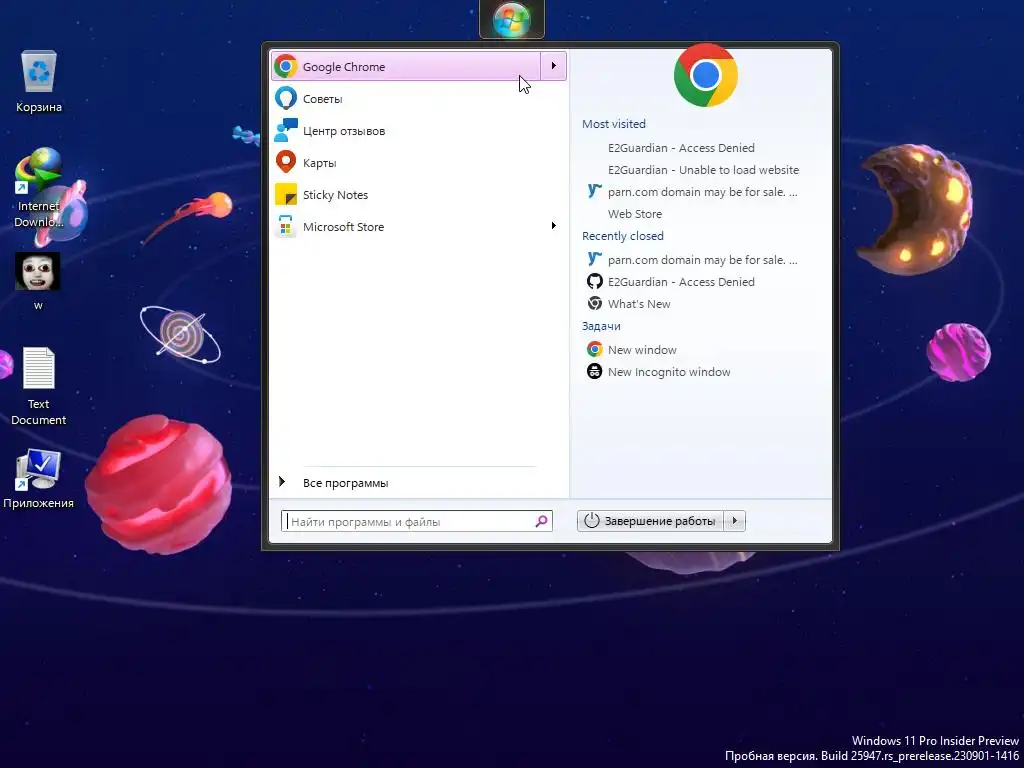Click the Sticky Notes yellow icon
Viewport: 1024px width, 768px height.
point(285,195)
